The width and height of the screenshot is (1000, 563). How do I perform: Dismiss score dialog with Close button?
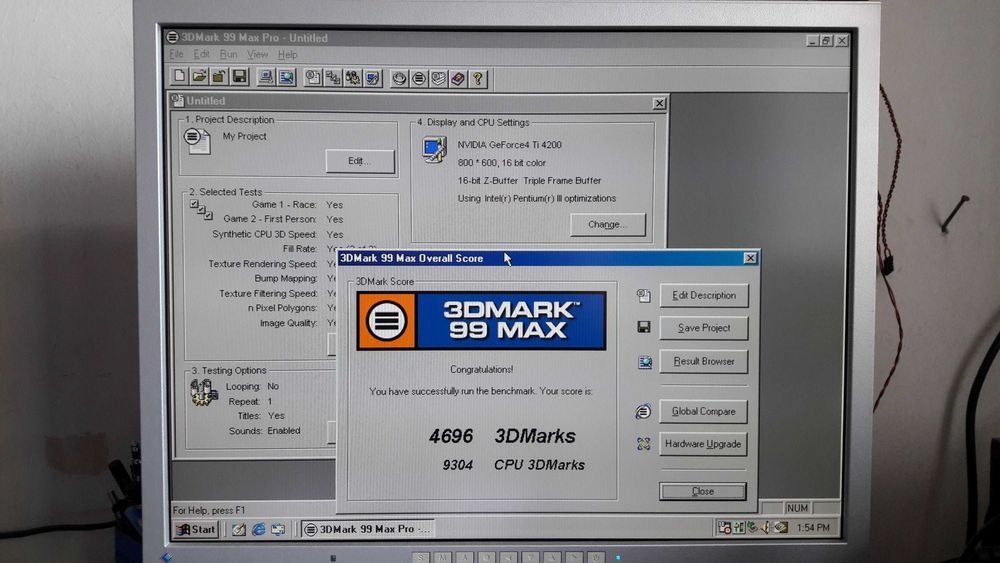pos(703,491)
